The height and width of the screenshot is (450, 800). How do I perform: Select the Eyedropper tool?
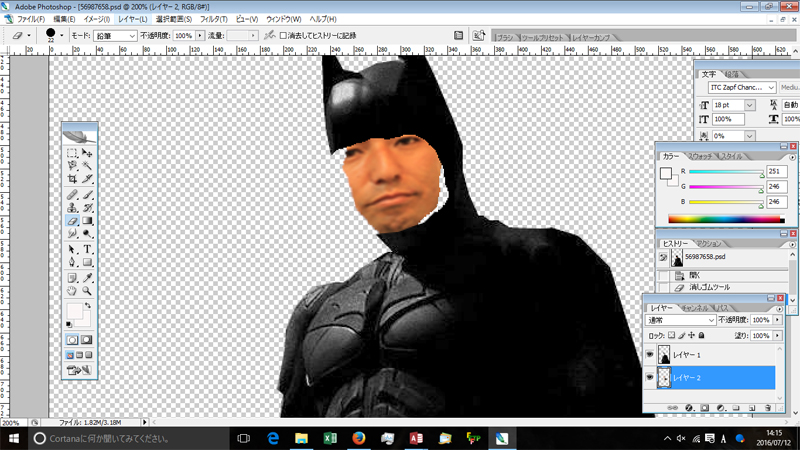(x=87, y=278)
